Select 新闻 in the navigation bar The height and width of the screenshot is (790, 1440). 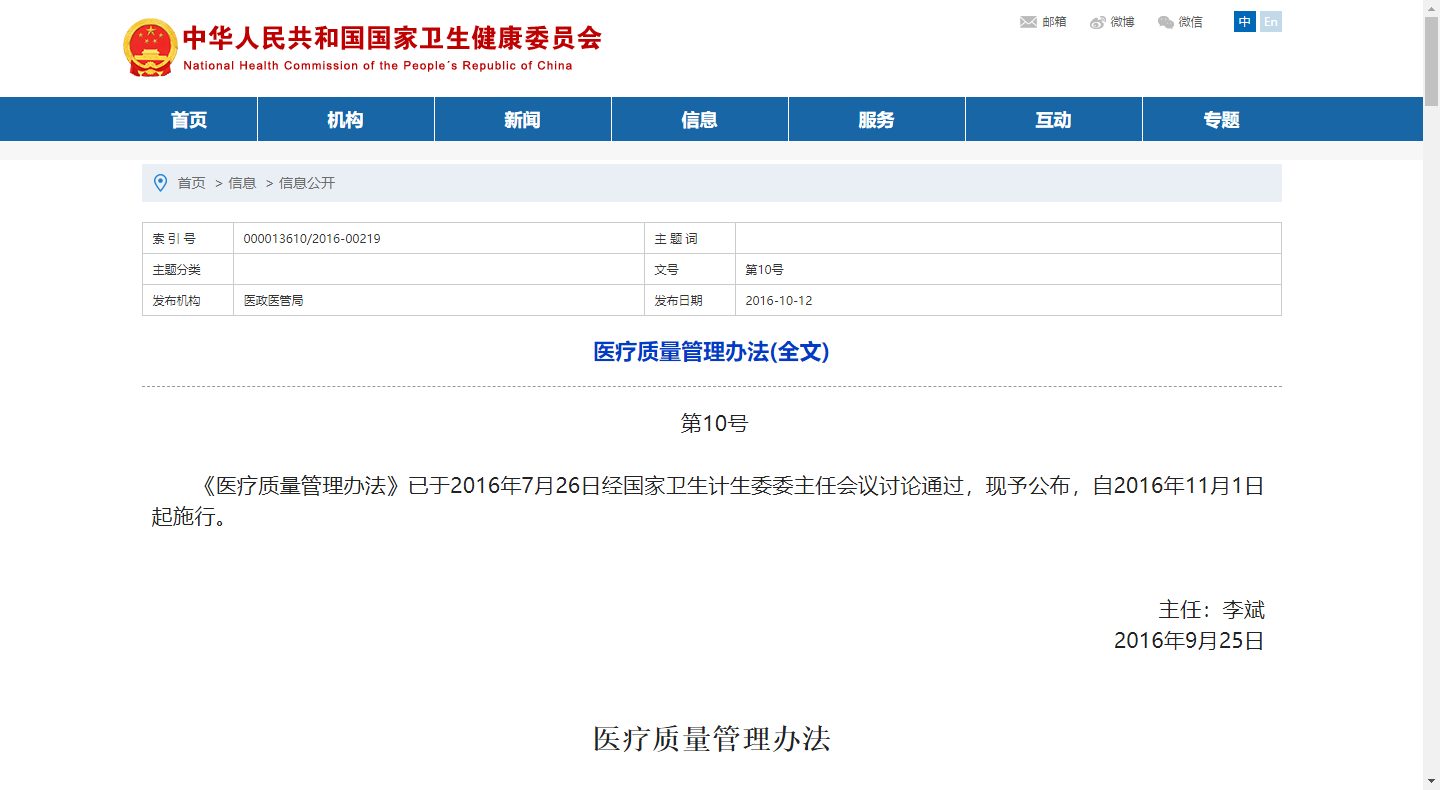tap(522, 120)
